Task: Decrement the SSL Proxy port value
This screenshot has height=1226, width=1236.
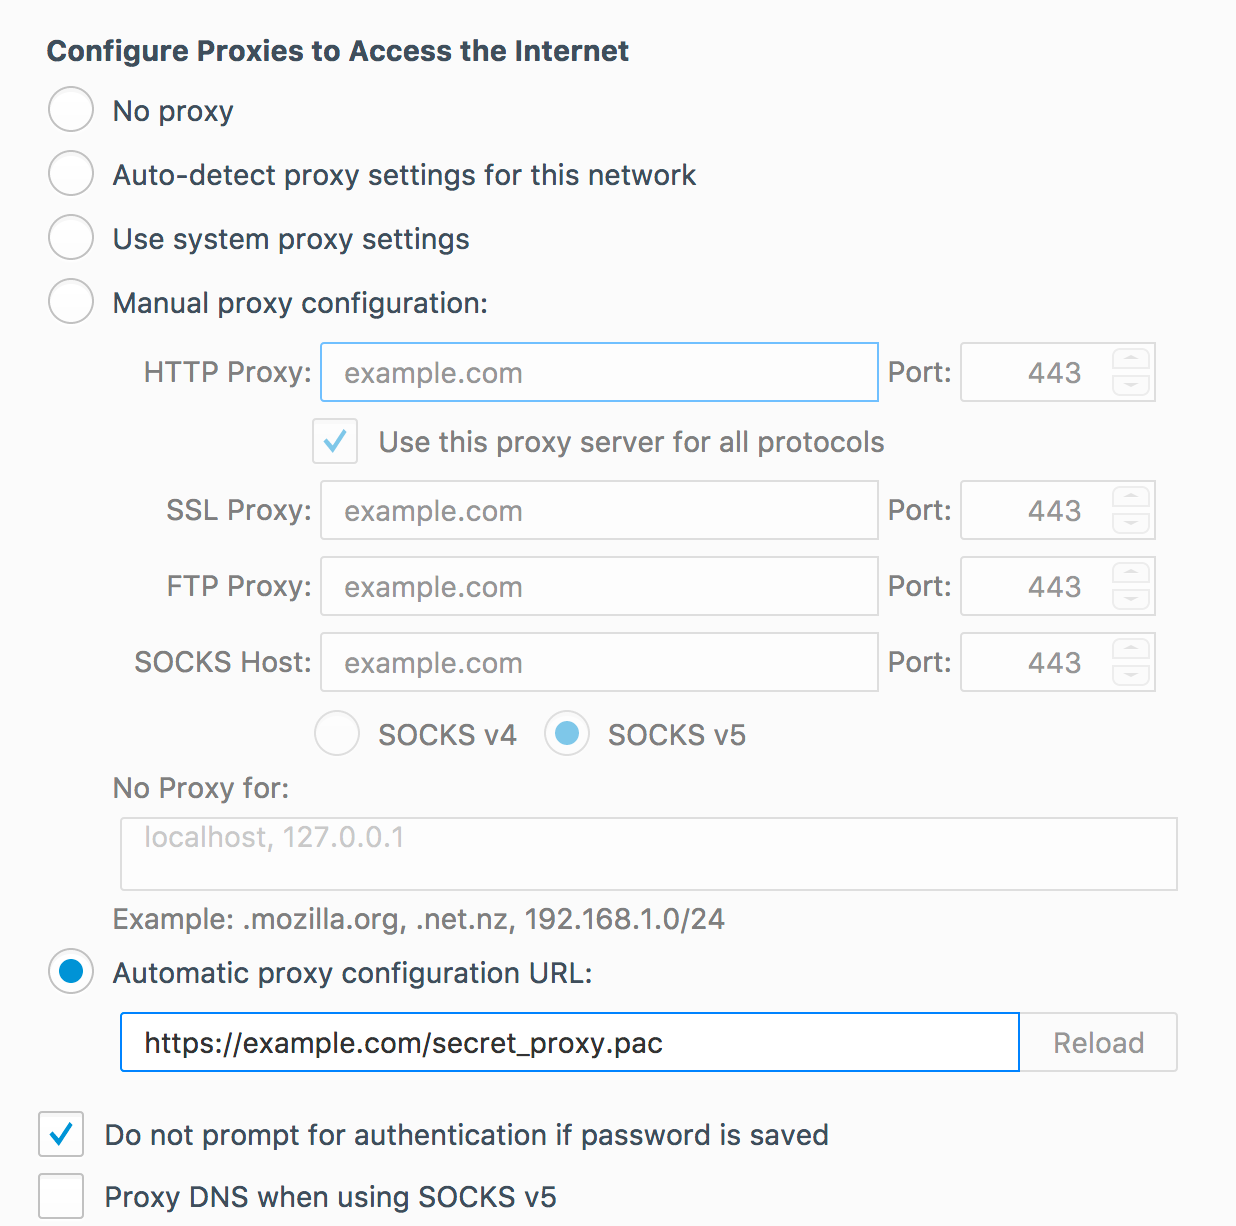Action: tap(1131, 522)
